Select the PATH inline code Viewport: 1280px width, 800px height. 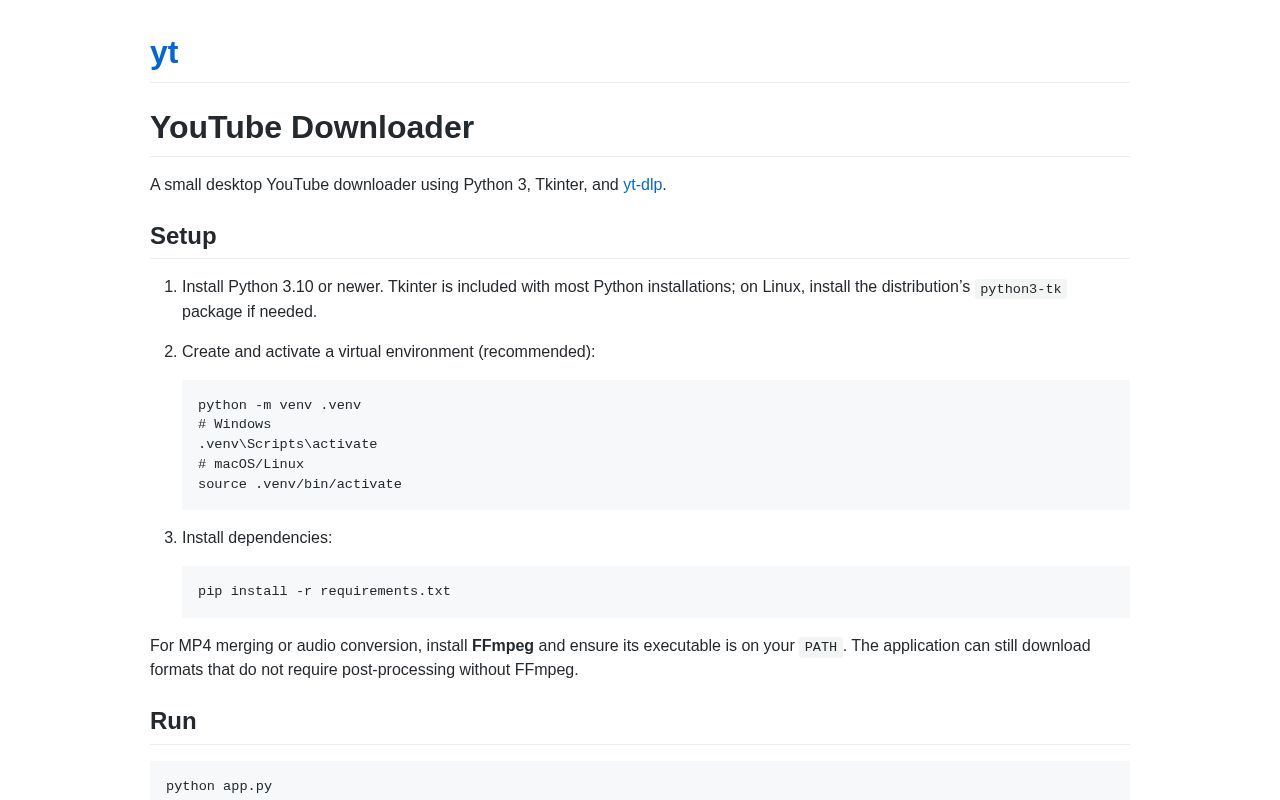point(821,647)
